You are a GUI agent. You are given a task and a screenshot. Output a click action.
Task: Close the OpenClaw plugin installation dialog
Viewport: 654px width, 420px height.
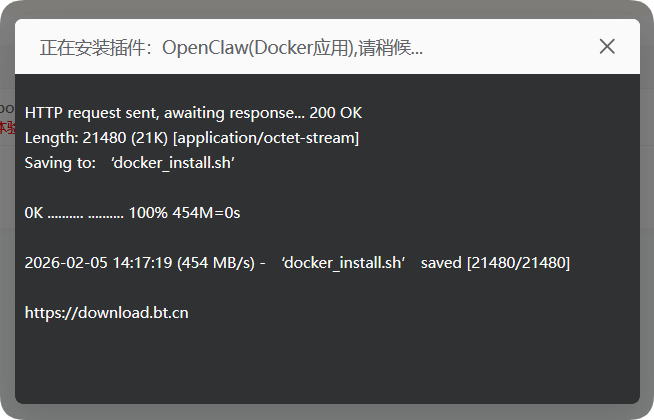[607, 46]
